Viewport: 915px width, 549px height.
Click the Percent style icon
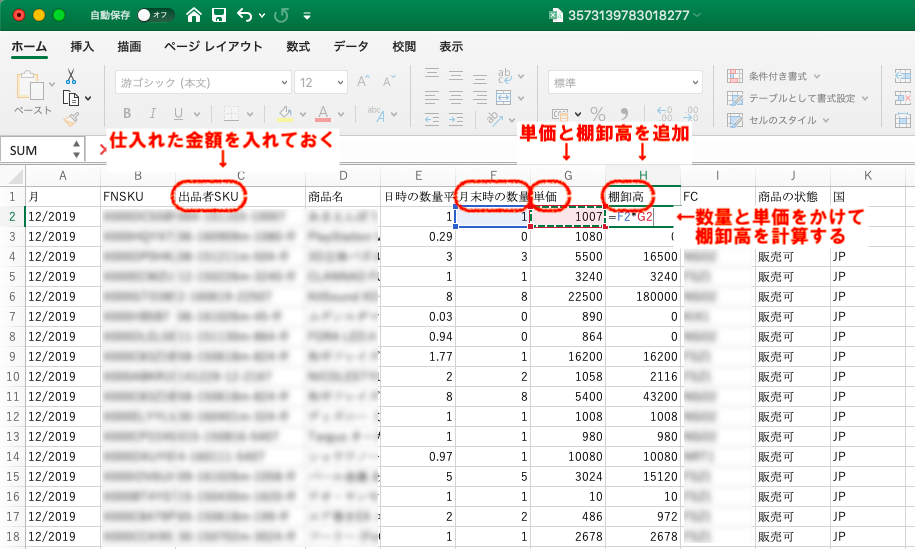(x=598, y=114)
